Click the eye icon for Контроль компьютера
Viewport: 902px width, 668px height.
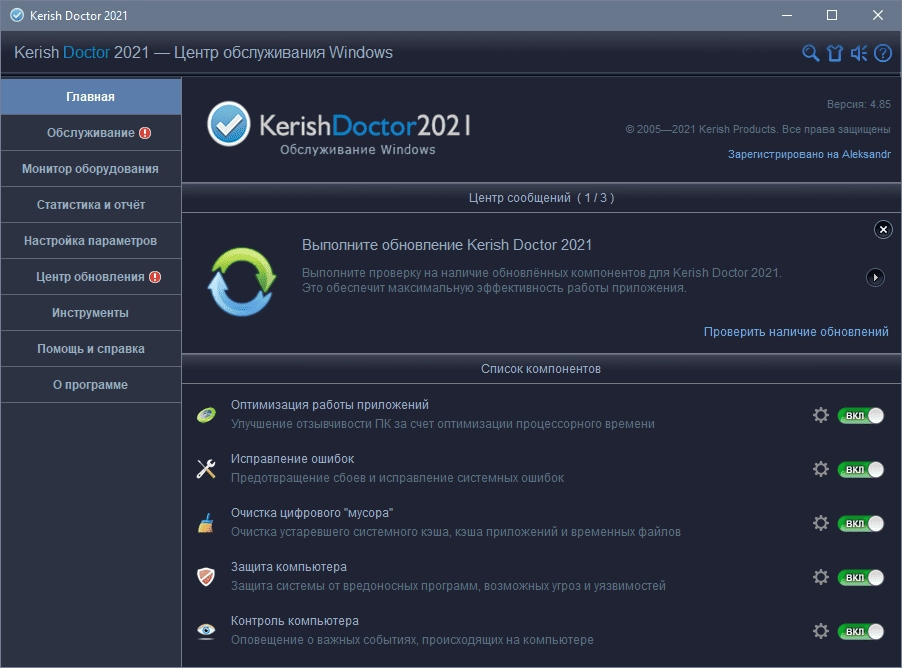tap(206, 631)
